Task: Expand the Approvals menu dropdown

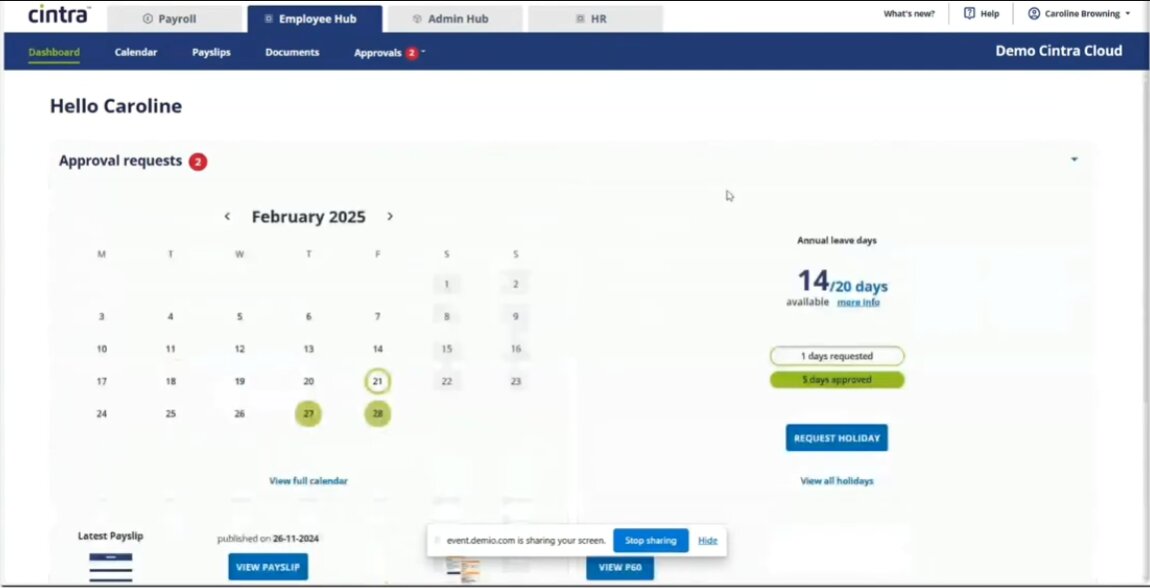Action: pos(424,52)
